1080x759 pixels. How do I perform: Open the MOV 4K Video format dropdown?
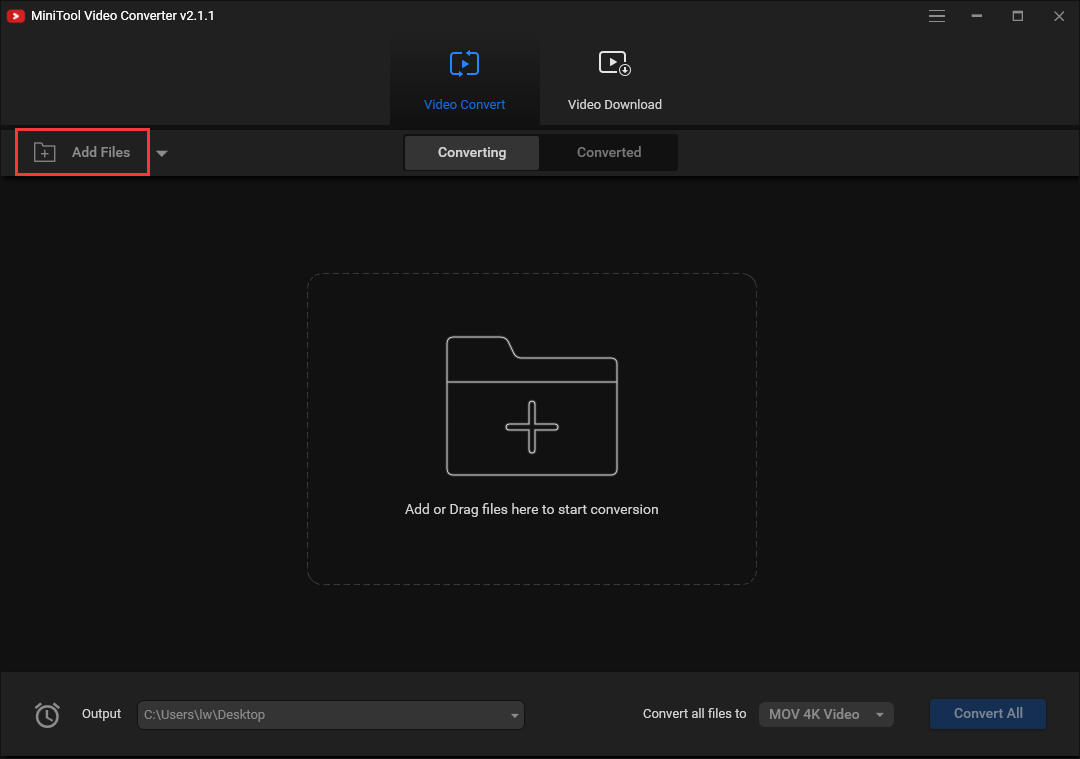(826, 714)
